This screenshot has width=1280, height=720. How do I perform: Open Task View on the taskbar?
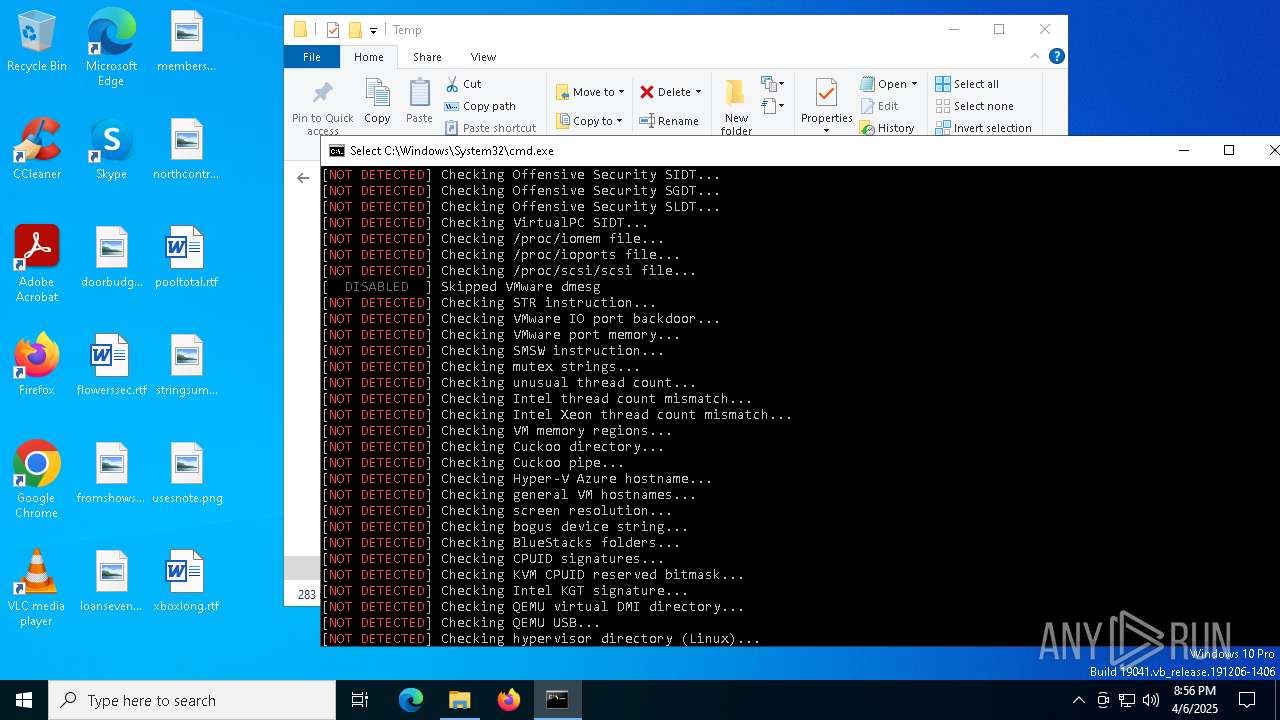[x=360, y=700]
